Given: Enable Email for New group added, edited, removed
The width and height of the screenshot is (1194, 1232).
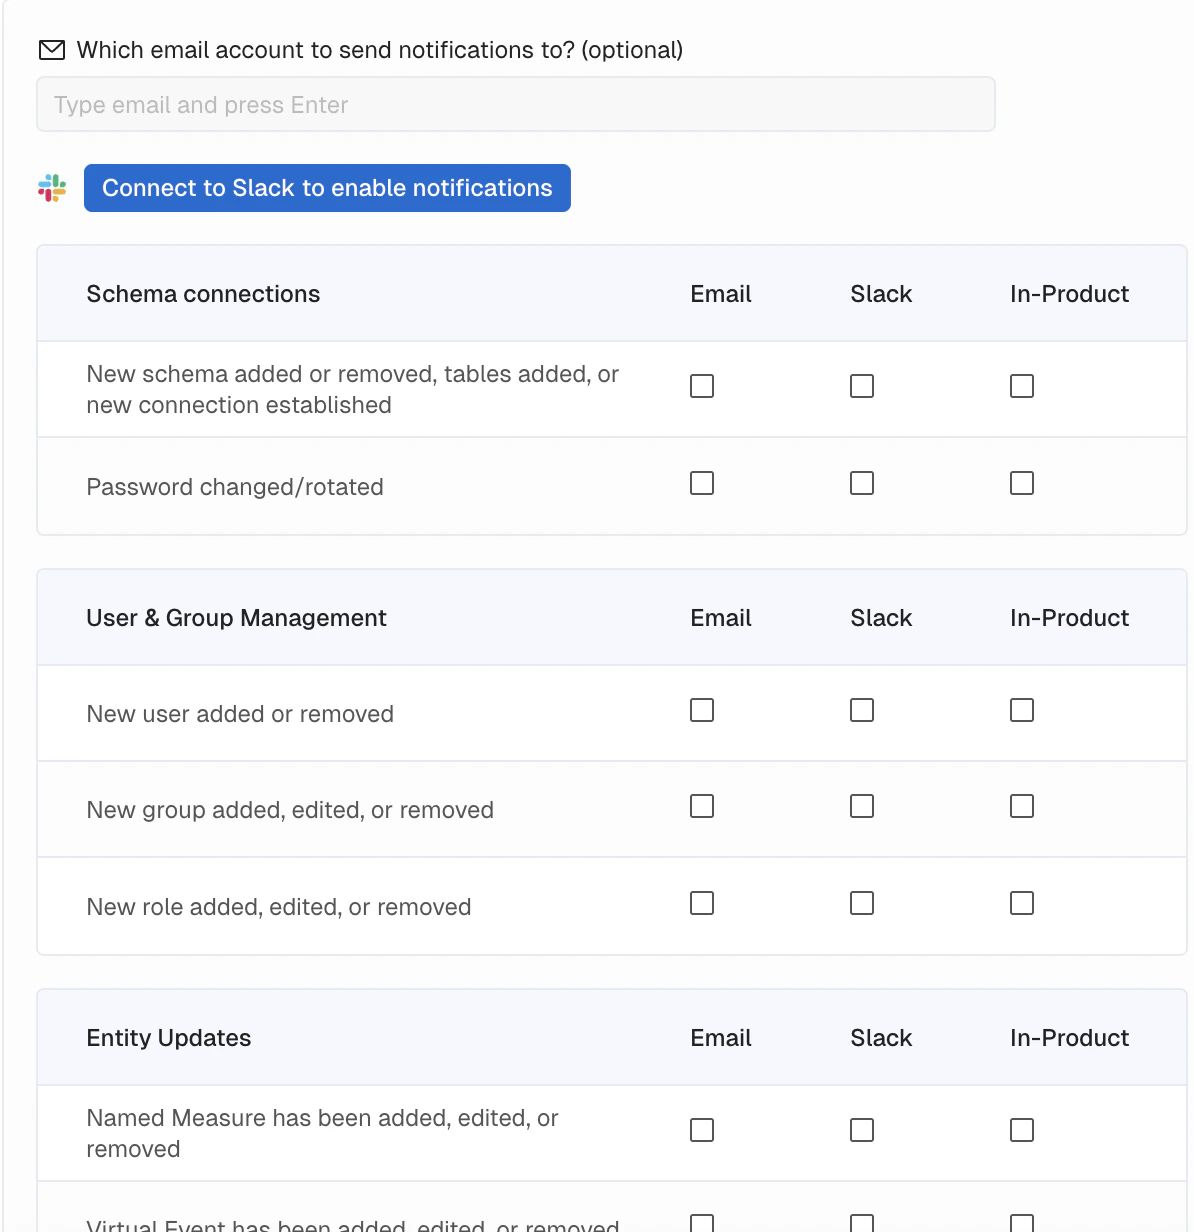Looking at the screenshot, I should click(x=702, y=806).
